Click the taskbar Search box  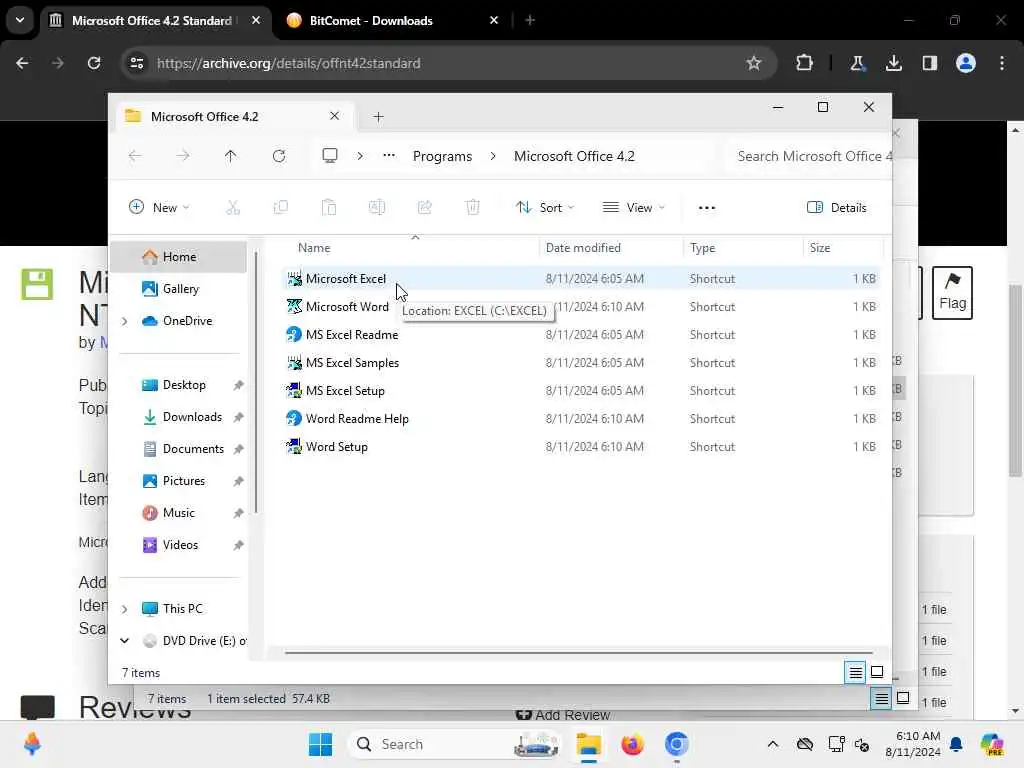pos(454,744)
